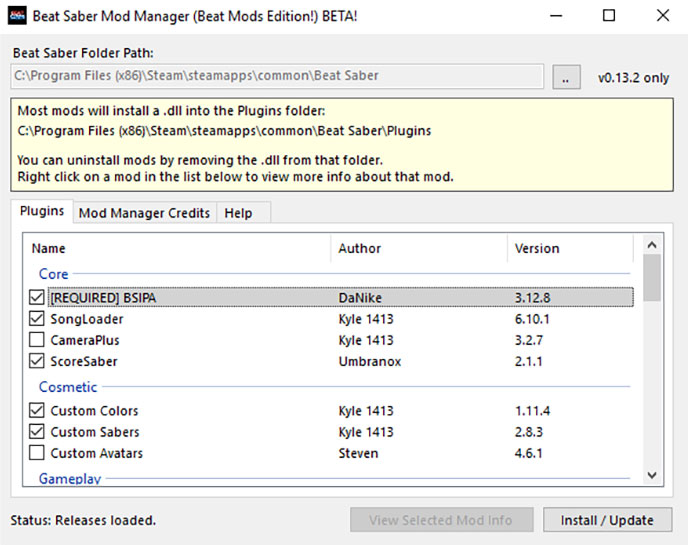Click version 2.1.1 of ScoreSaber
The width and height of the screenshot is (688, 545).
(x=529, y=361)
